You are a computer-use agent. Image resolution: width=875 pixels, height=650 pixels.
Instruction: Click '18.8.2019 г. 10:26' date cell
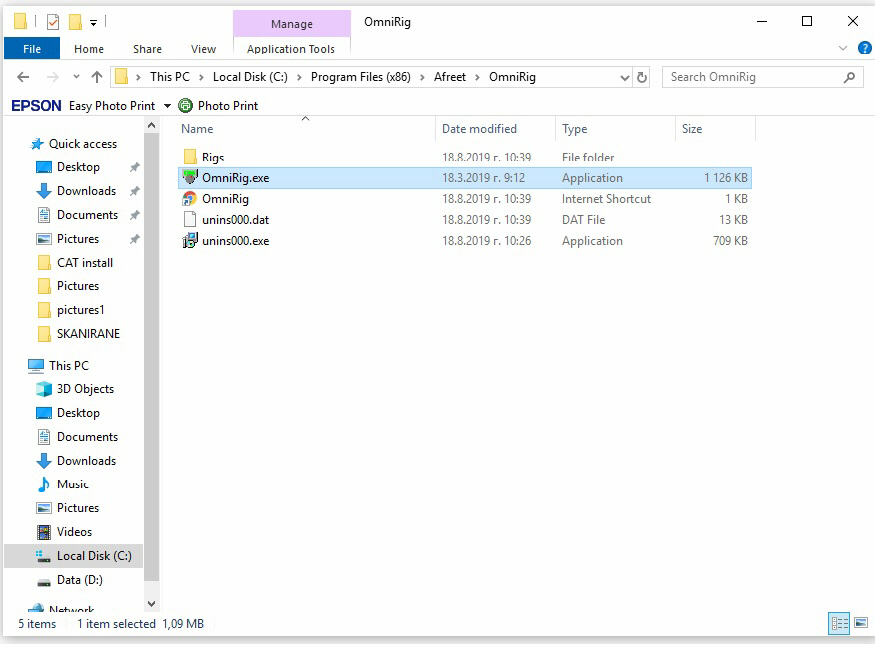[487, 241]
